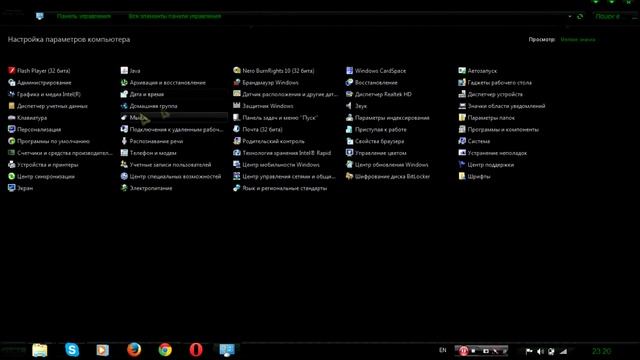
Task: Open Язык и региональные стандарты
Action: (x=284, y=189)
